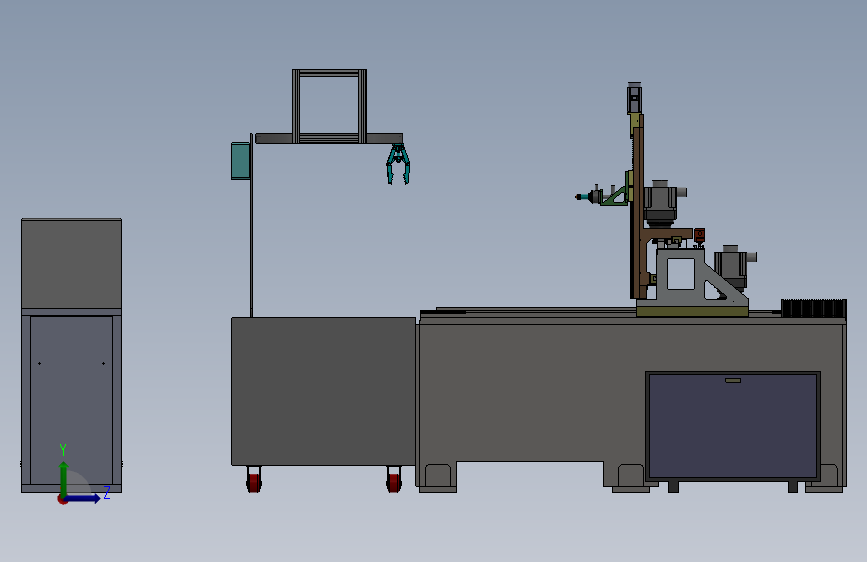Screen dimensions: 867x562
Task: Select the teal control box on pole
Action: [240, 161]
